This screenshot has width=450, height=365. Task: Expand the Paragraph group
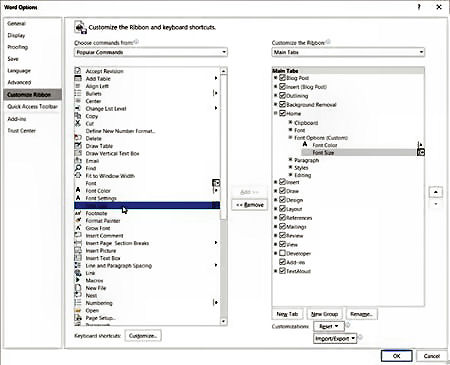(x=290, y=160)
